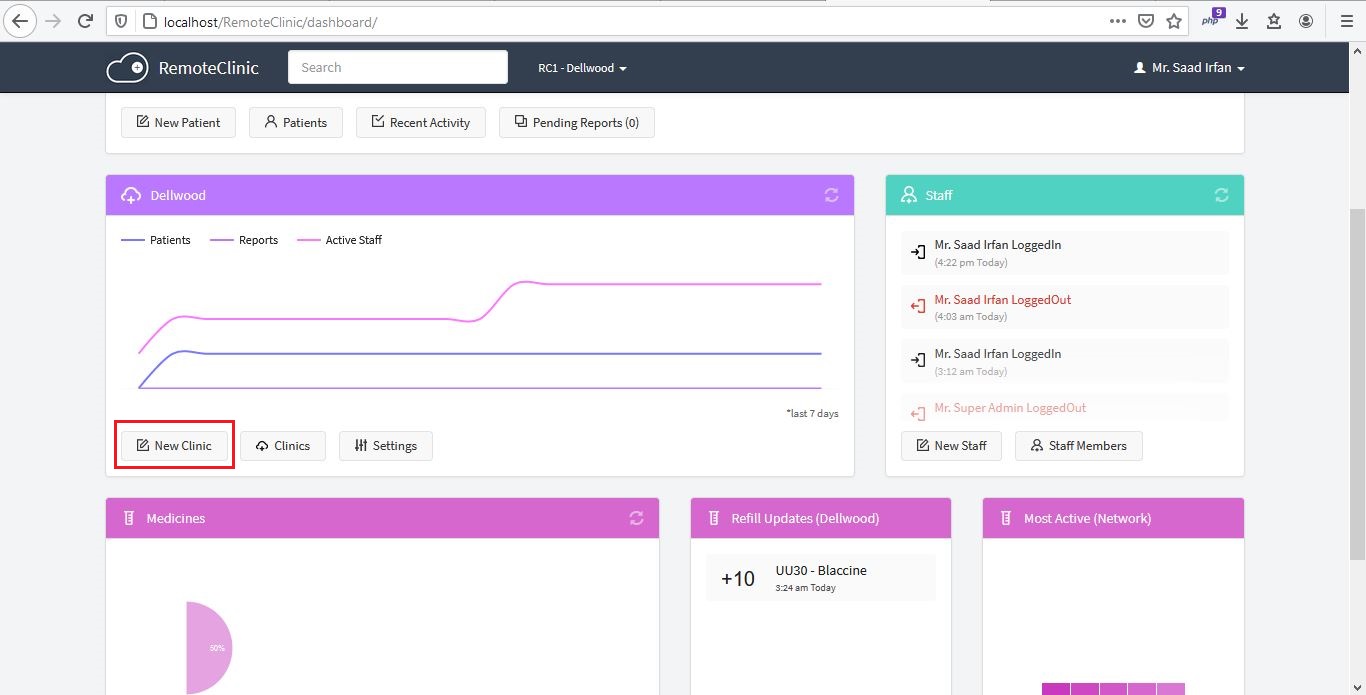
Task: Toggle the Patients legend series
Action: pyautogui.click(x=156, y=240)
